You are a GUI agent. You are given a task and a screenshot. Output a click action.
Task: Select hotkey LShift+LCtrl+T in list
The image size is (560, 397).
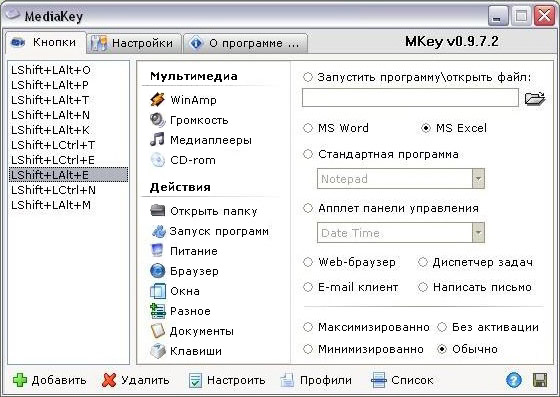68,145
